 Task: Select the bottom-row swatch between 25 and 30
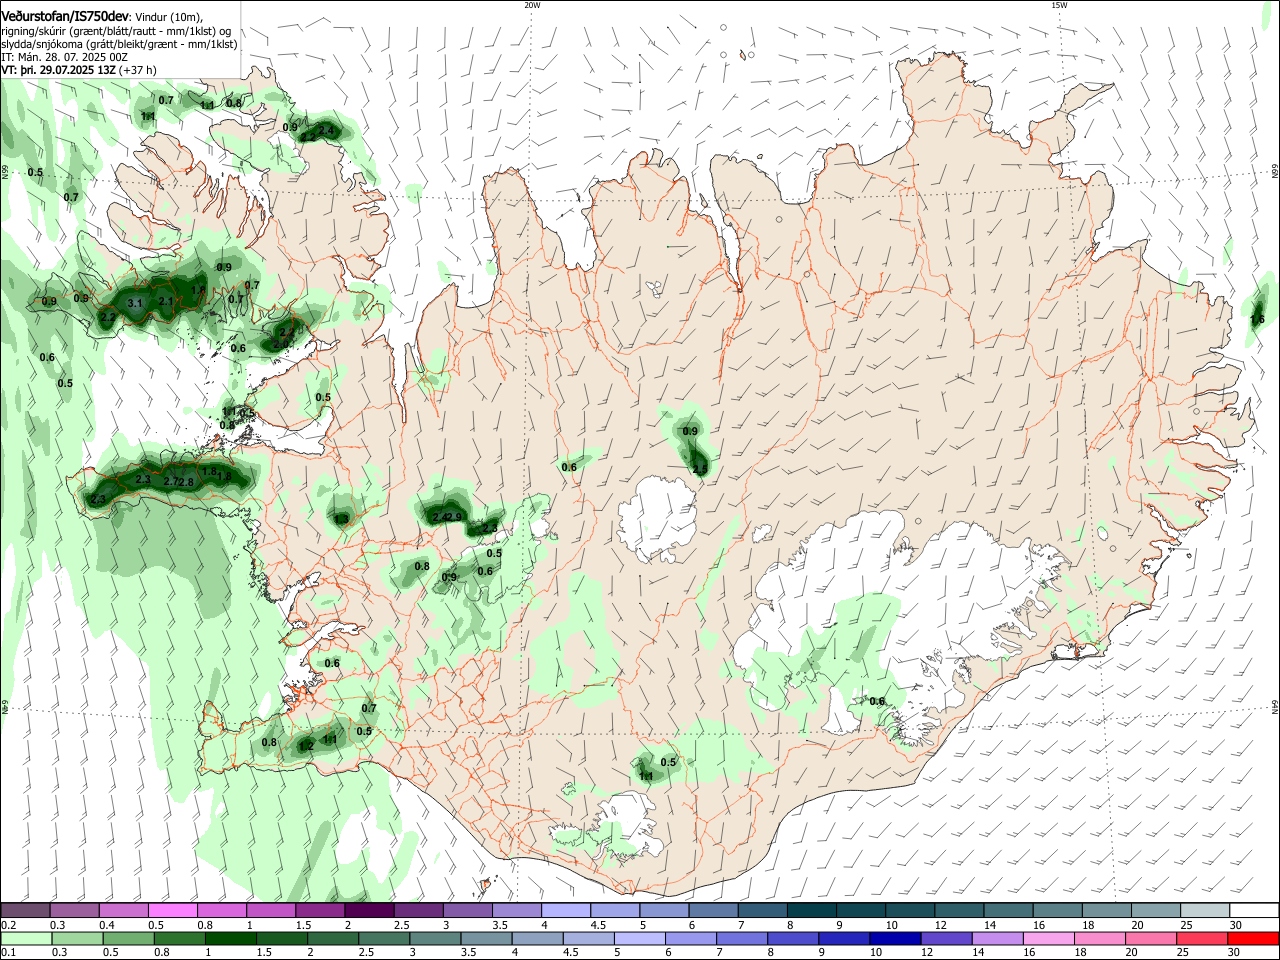pyautogui.click(x=1202, y=938)
